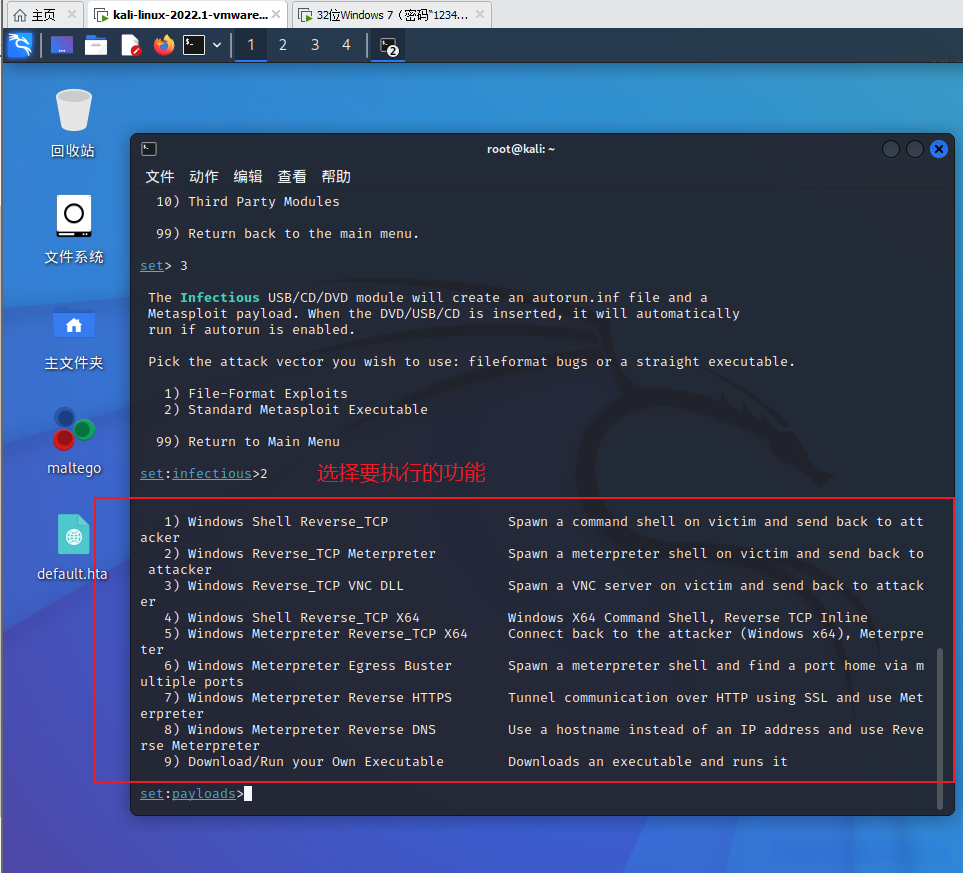Launch the text editor panel icon
Image resolution: width=963 pixels, height=873 pixels.
pyautogui.click(x=131, y=45)
